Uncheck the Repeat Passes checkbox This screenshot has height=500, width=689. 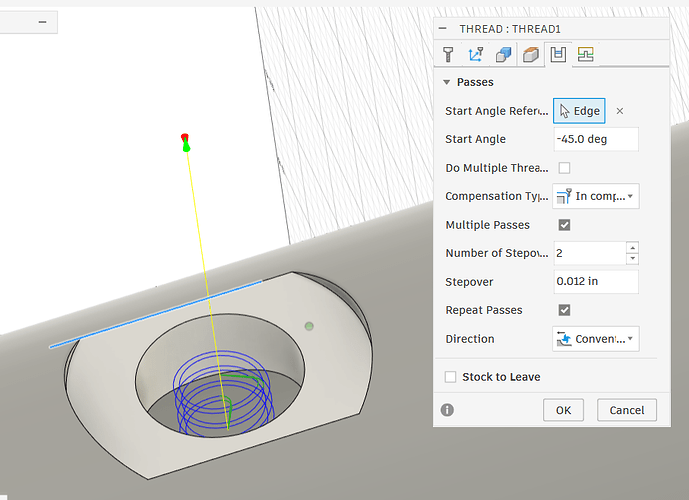pos(564,310)
